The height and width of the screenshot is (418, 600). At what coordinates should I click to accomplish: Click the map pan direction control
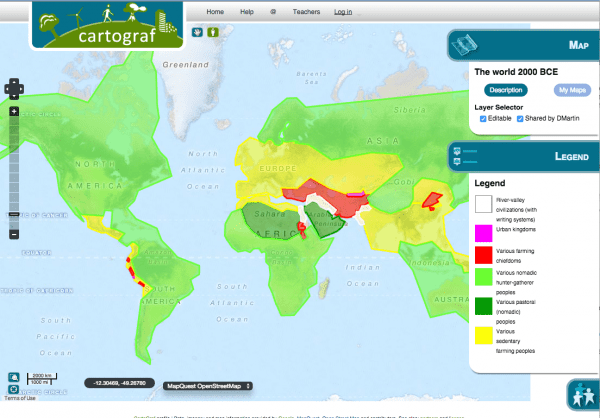click(x=14, y=88)
